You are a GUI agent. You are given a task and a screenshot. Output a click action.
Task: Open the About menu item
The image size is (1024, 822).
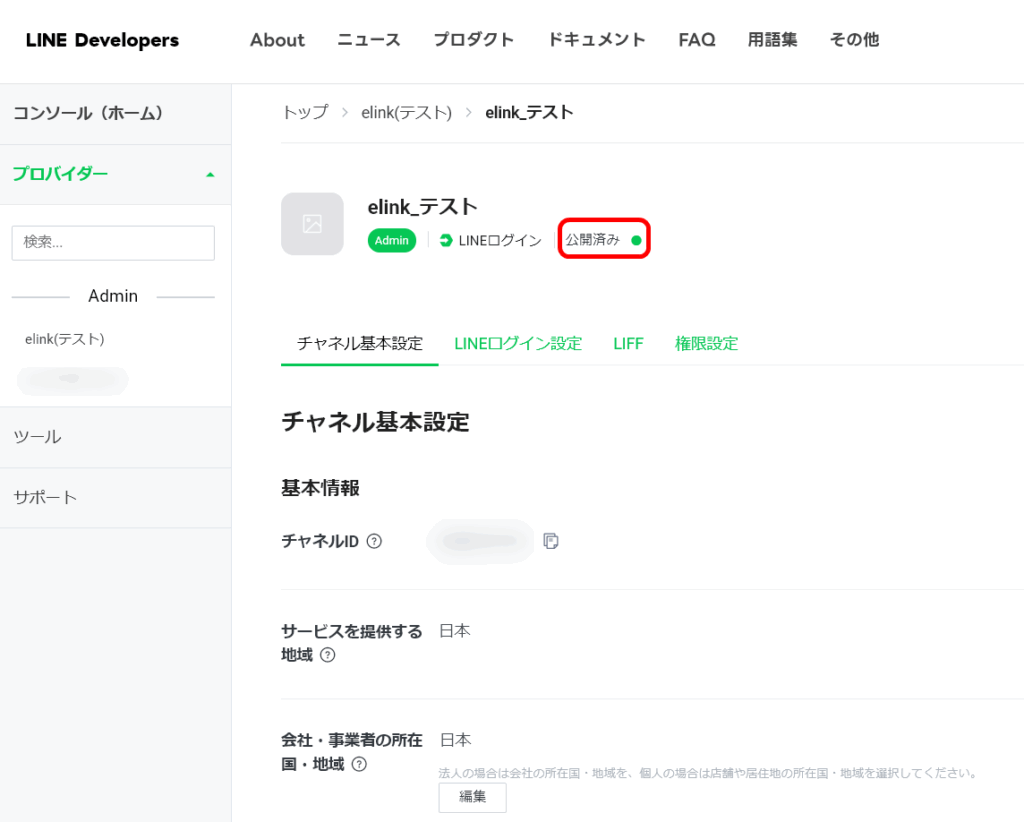coord(277,40)
